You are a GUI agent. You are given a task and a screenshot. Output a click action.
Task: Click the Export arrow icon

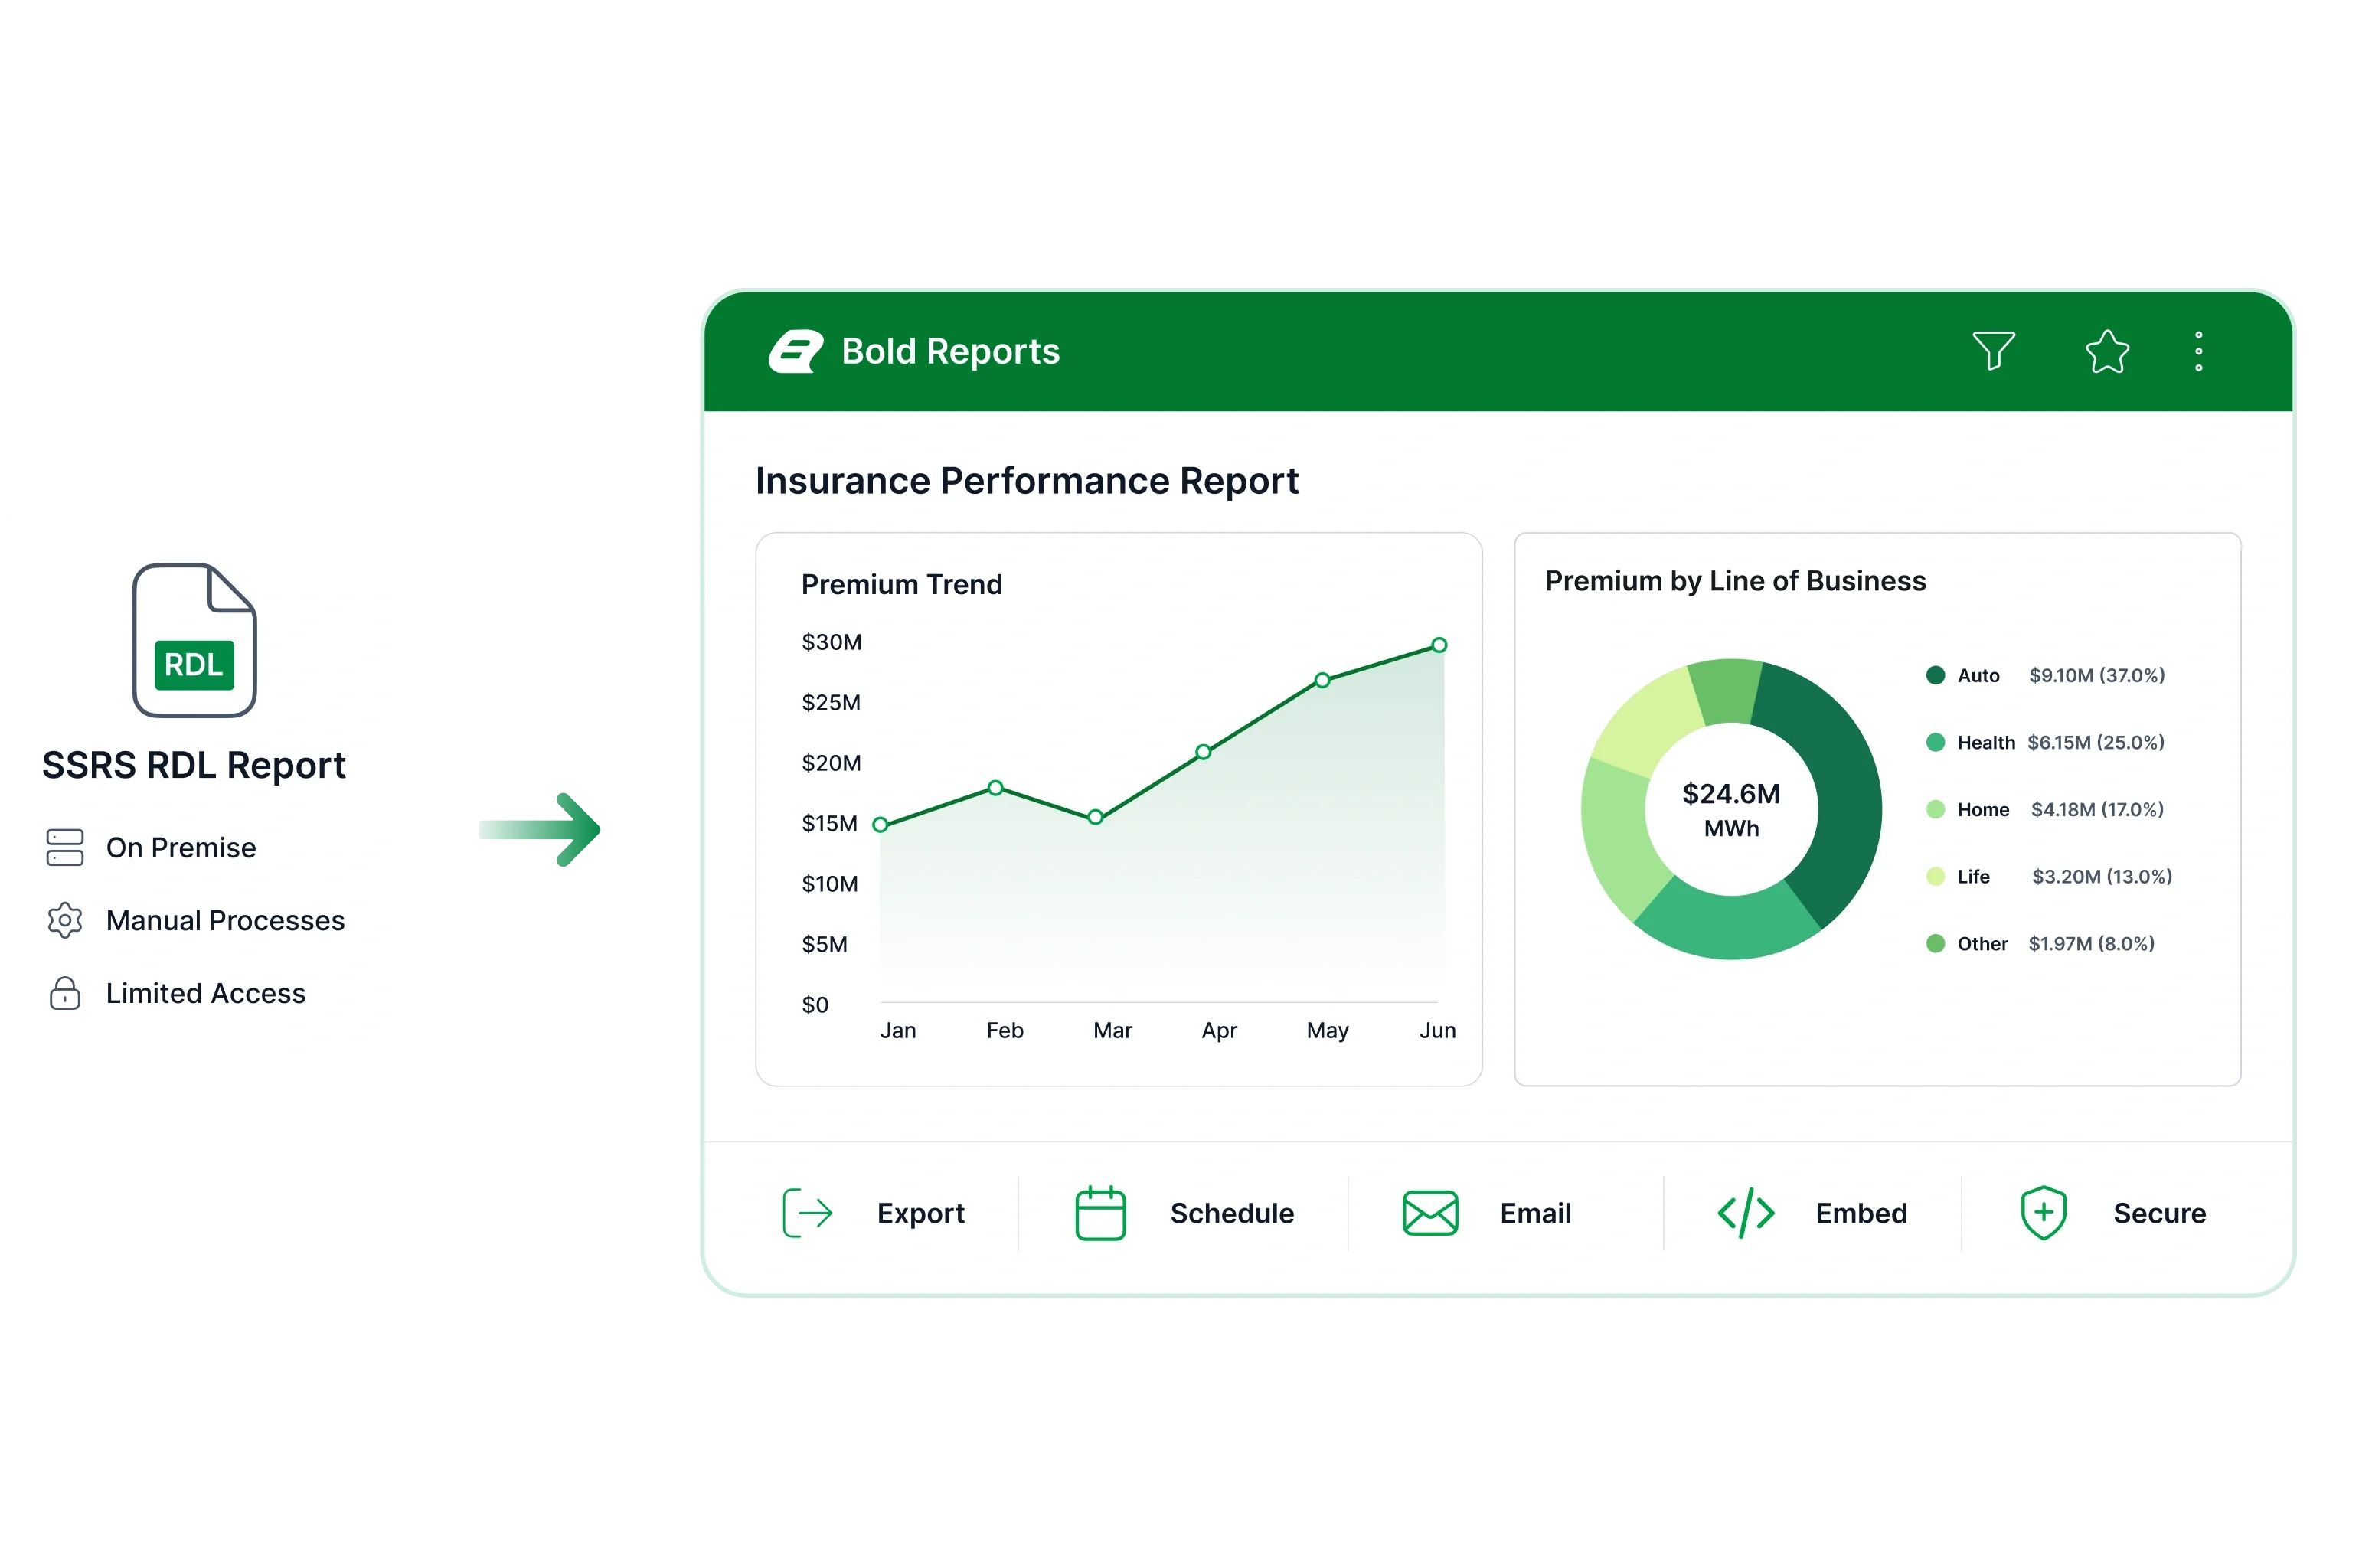coord(807,1213)
